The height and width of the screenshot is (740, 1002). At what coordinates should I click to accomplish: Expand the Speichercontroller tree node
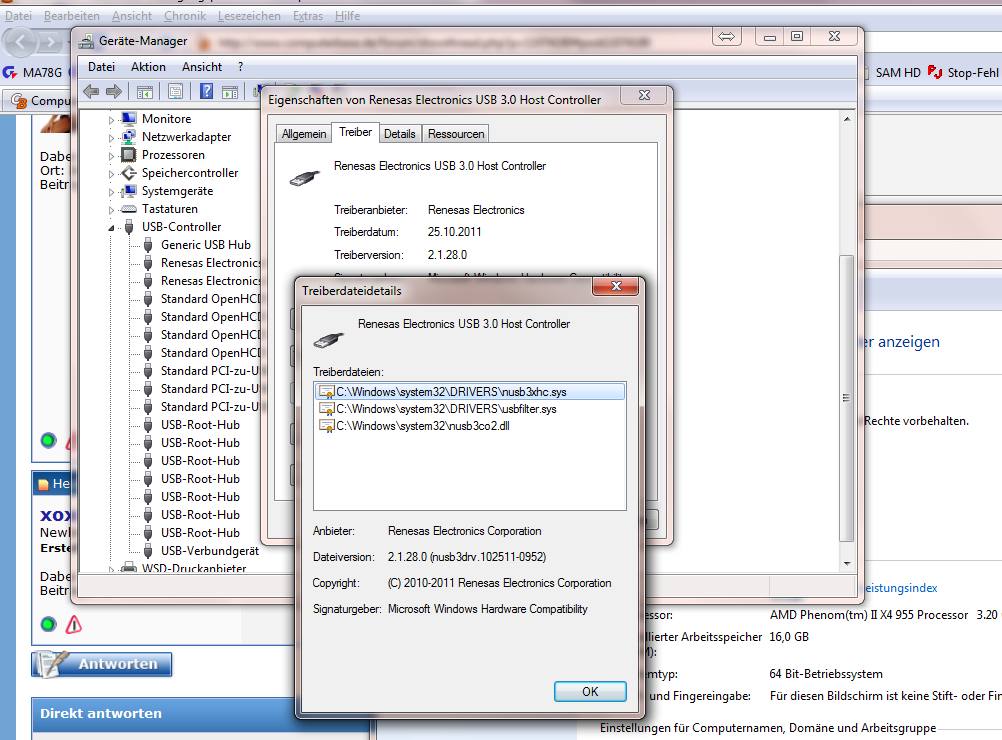tap(111, 174)
